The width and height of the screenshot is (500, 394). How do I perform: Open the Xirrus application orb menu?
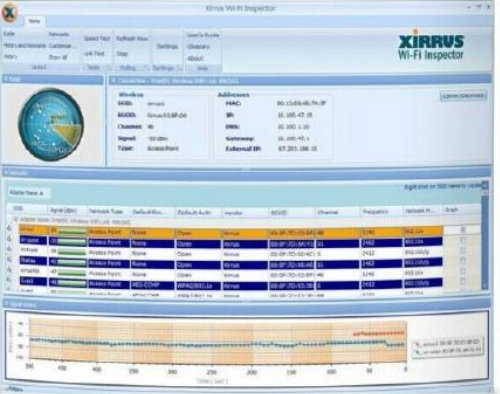[9, 13]
